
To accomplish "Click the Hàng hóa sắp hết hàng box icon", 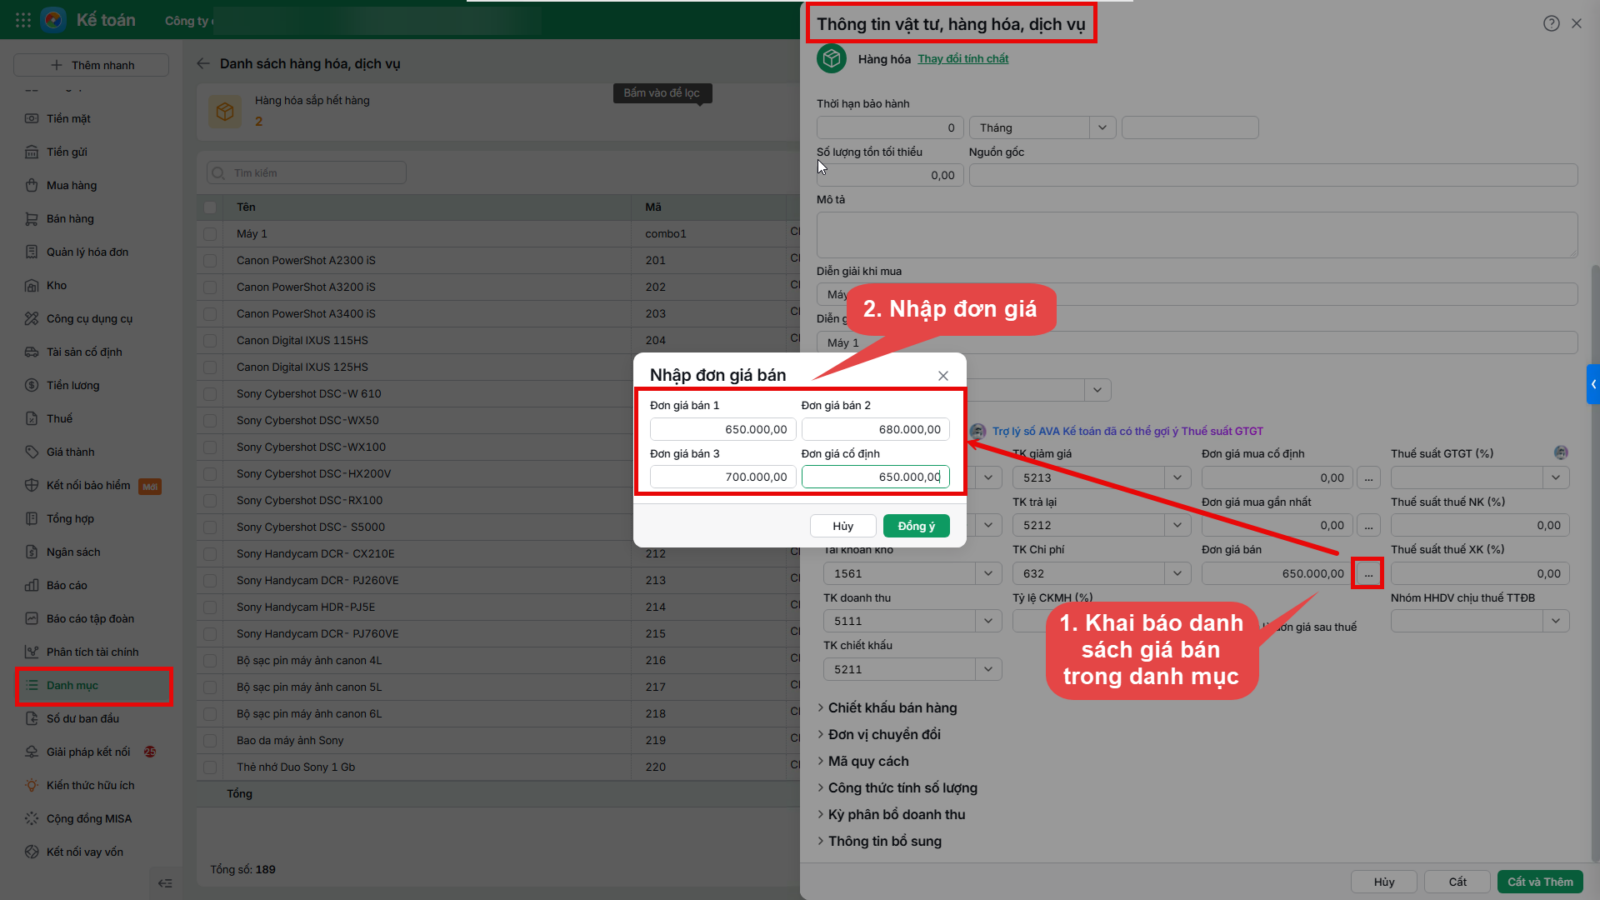I will click(225, 111).
